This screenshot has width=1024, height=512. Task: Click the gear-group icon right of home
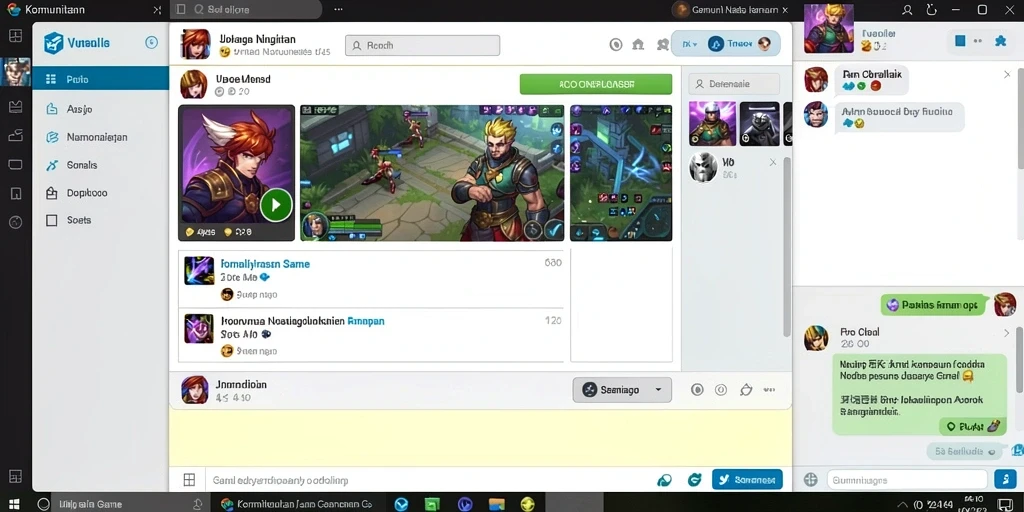pos(663,44)
